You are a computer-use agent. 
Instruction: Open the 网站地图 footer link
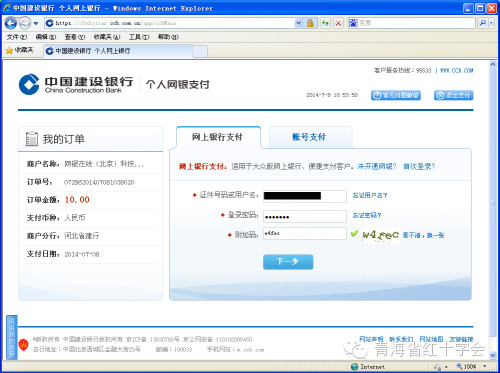[x=431, y=339]
